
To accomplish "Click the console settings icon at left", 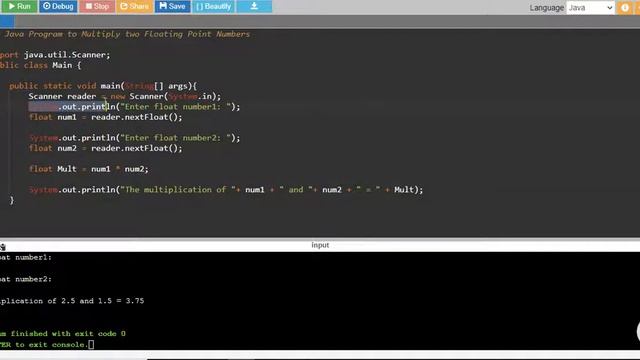I will point(2,247).
